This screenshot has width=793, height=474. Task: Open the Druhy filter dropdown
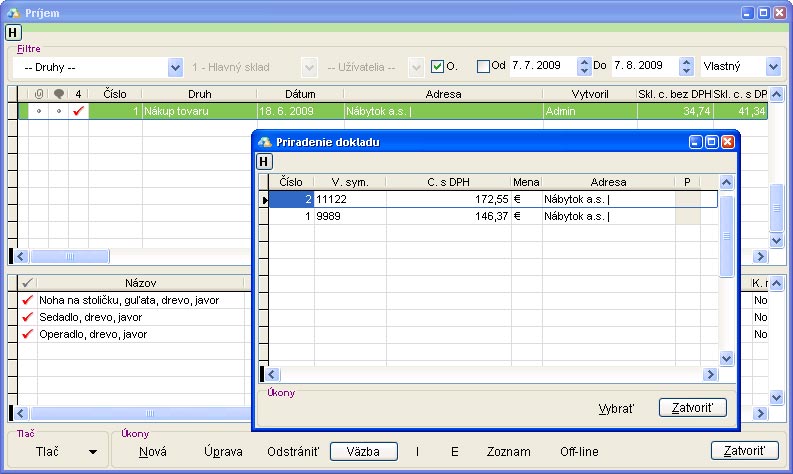[x=175, y=67]
